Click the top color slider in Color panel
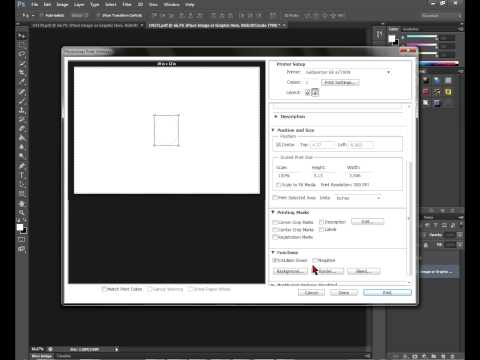Viewport: 480px width, 360px height. pos(421,36)
